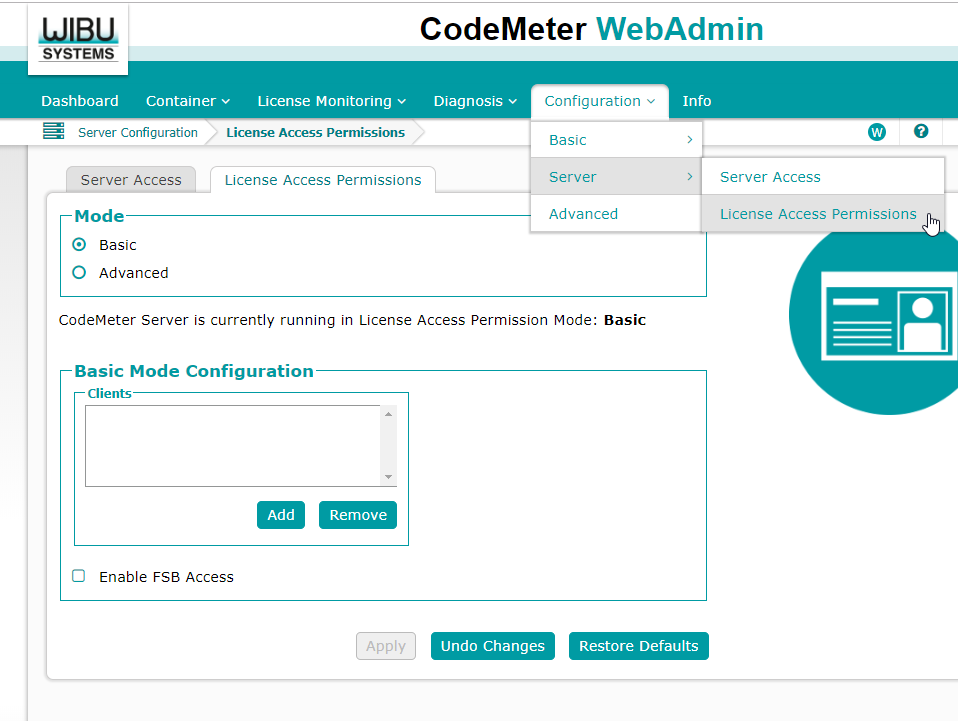This screenshot has width=958, height=721.
Task: Choose License Access Permissions in submenu
Action: pos(817,214)
